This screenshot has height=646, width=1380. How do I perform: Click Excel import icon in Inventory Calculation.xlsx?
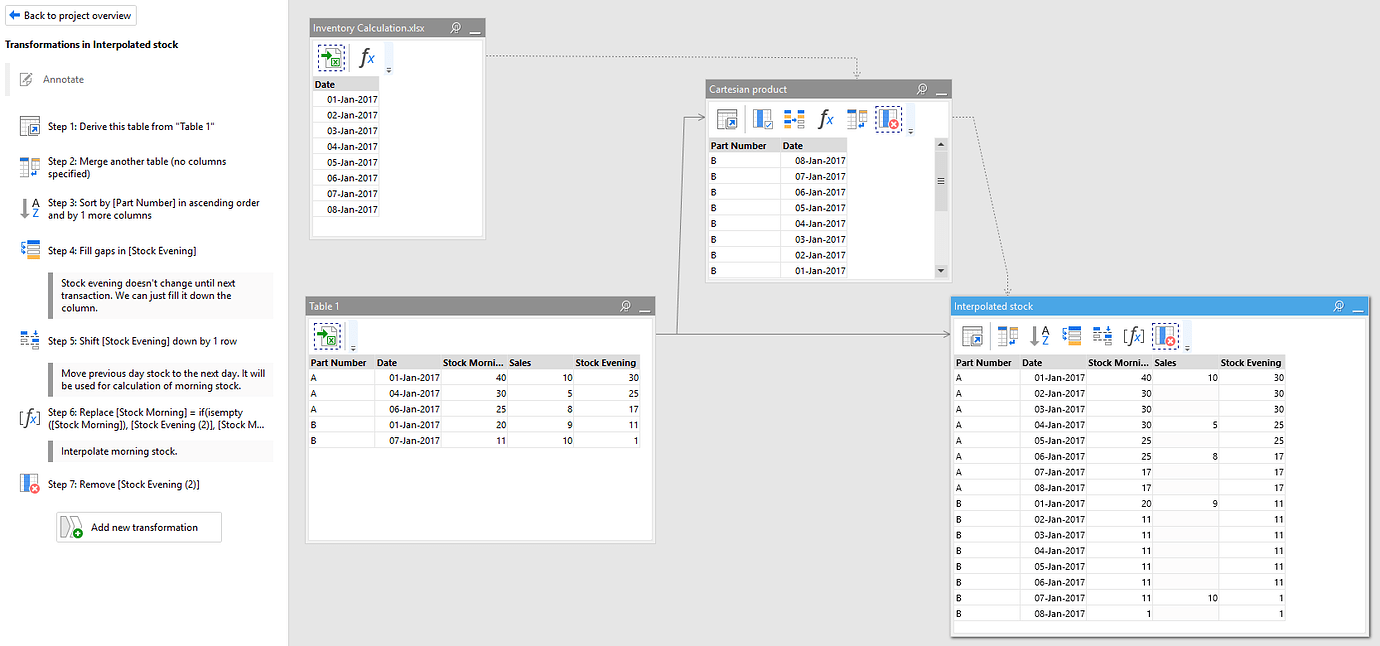click(331, 57)
